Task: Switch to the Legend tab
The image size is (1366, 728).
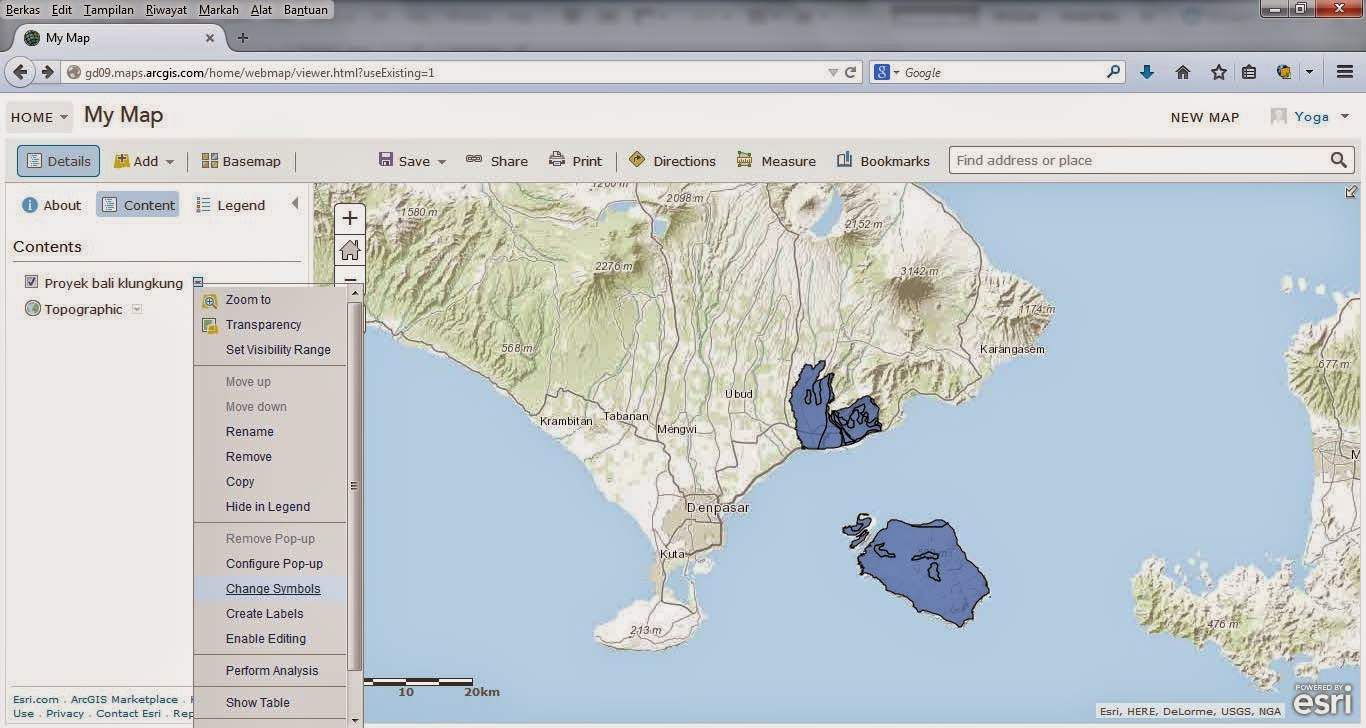Action: pos(230,205)
